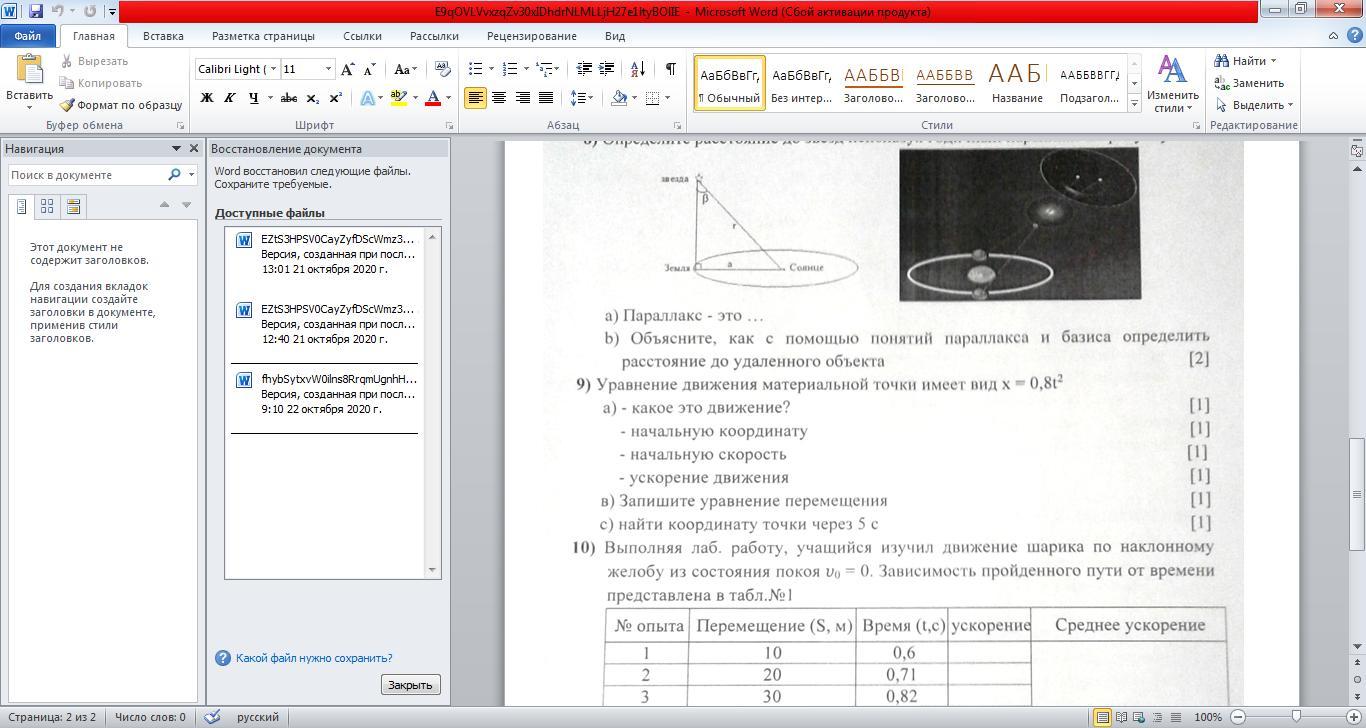Click the Clear formatting icon
Viewport: 1366px width, 728px height.
point(444,69)
